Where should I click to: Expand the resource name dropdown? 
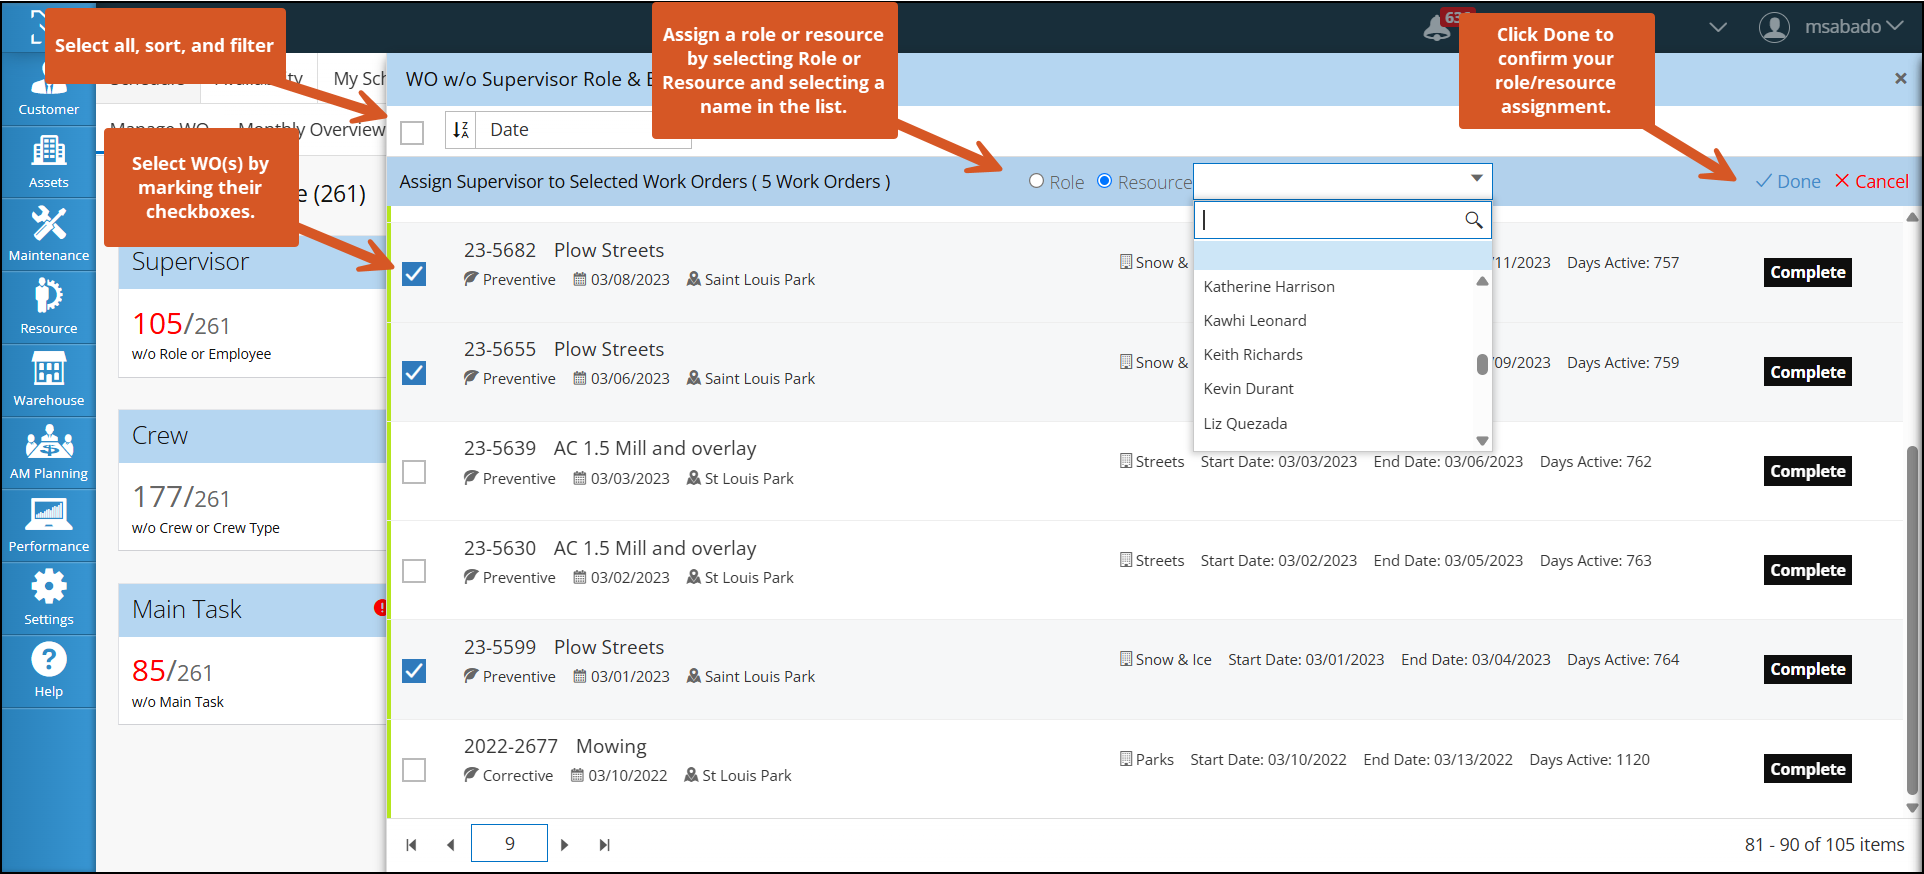(1342, 181)
